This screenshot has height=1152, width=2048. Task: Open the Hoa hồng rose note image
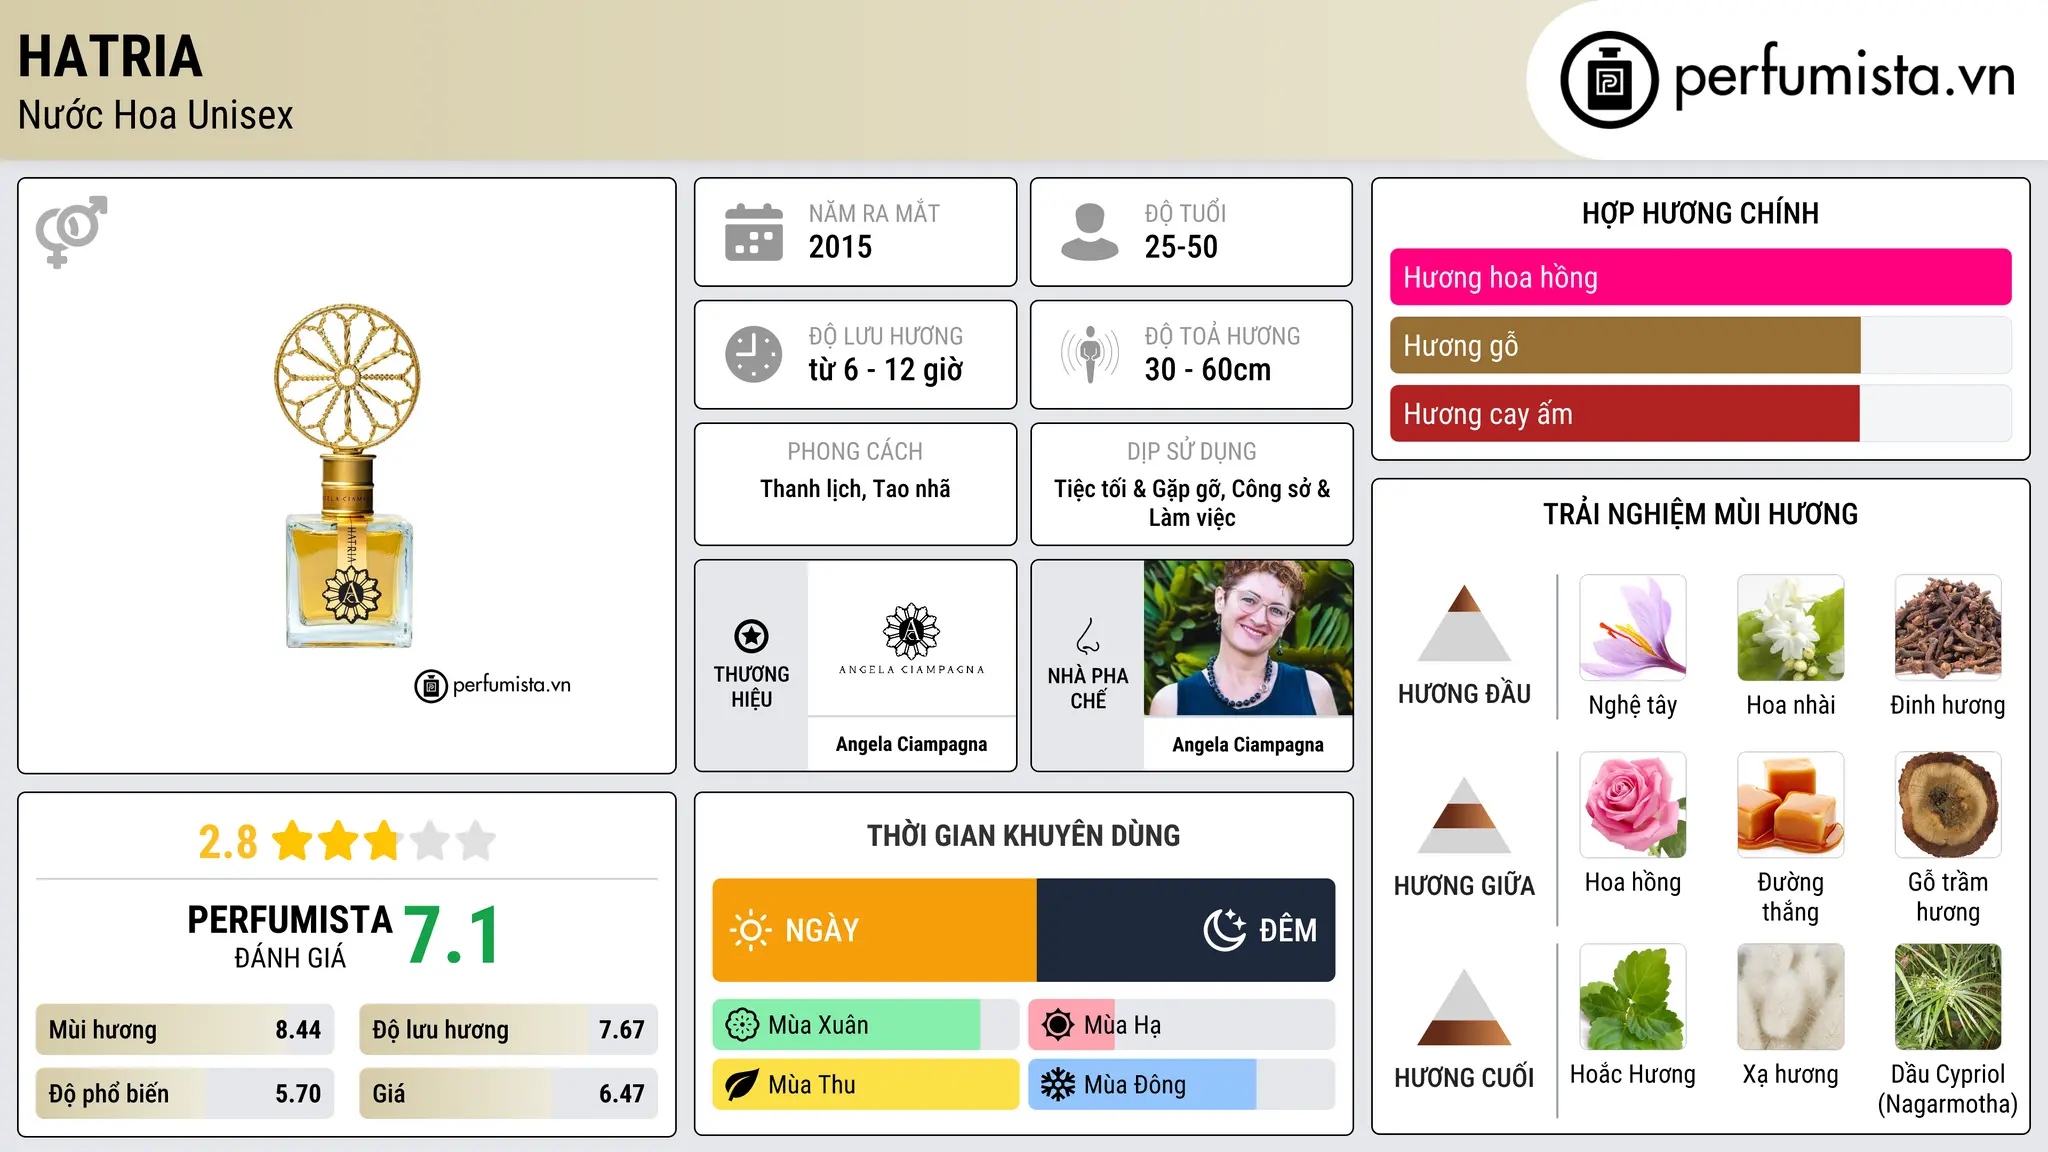click(x=1633, y=805)
